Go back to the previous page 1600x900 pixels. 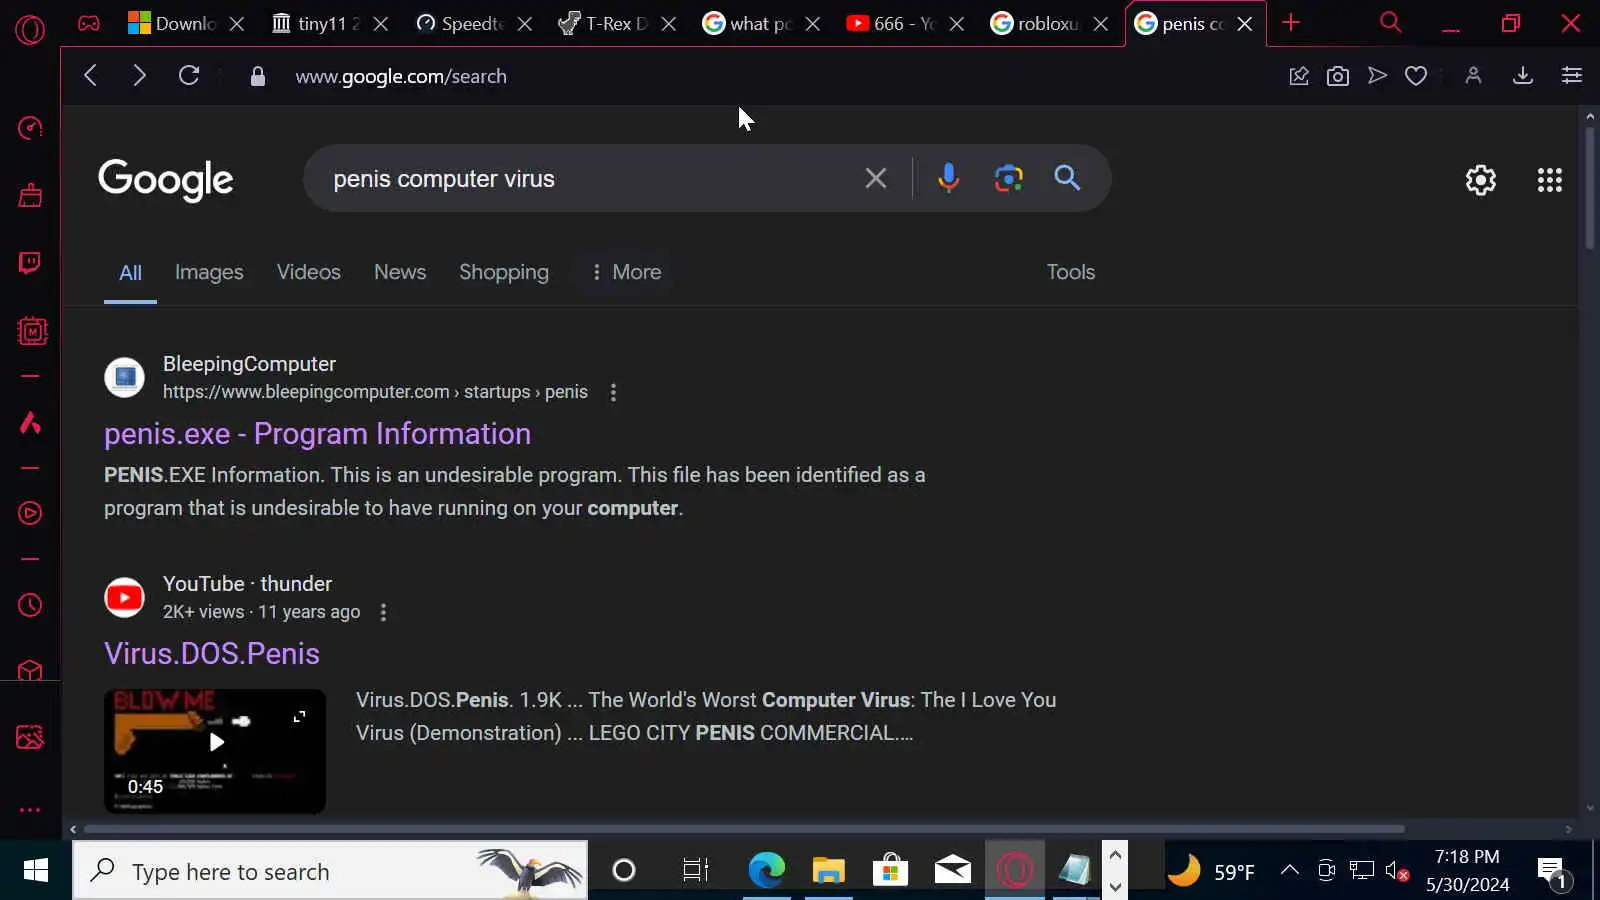[90, 75]
